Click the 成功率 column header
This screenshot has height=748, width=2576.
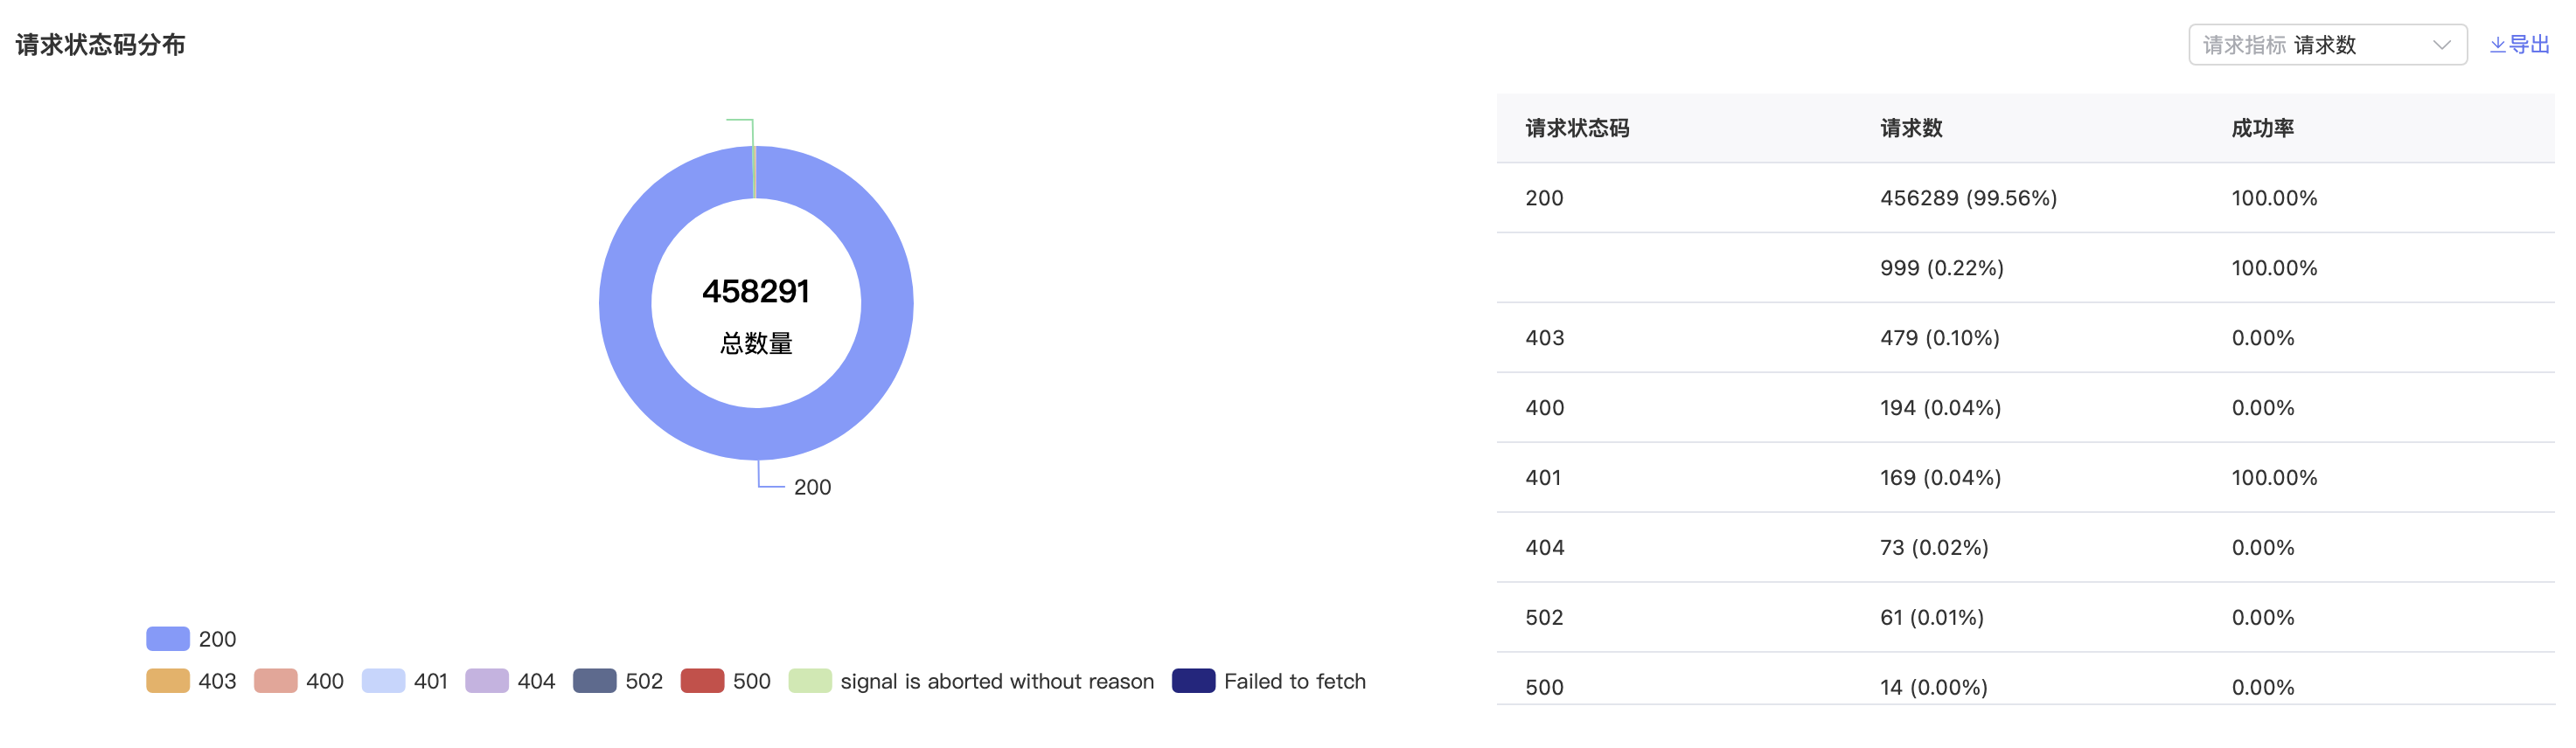(x=2262, y=128)
